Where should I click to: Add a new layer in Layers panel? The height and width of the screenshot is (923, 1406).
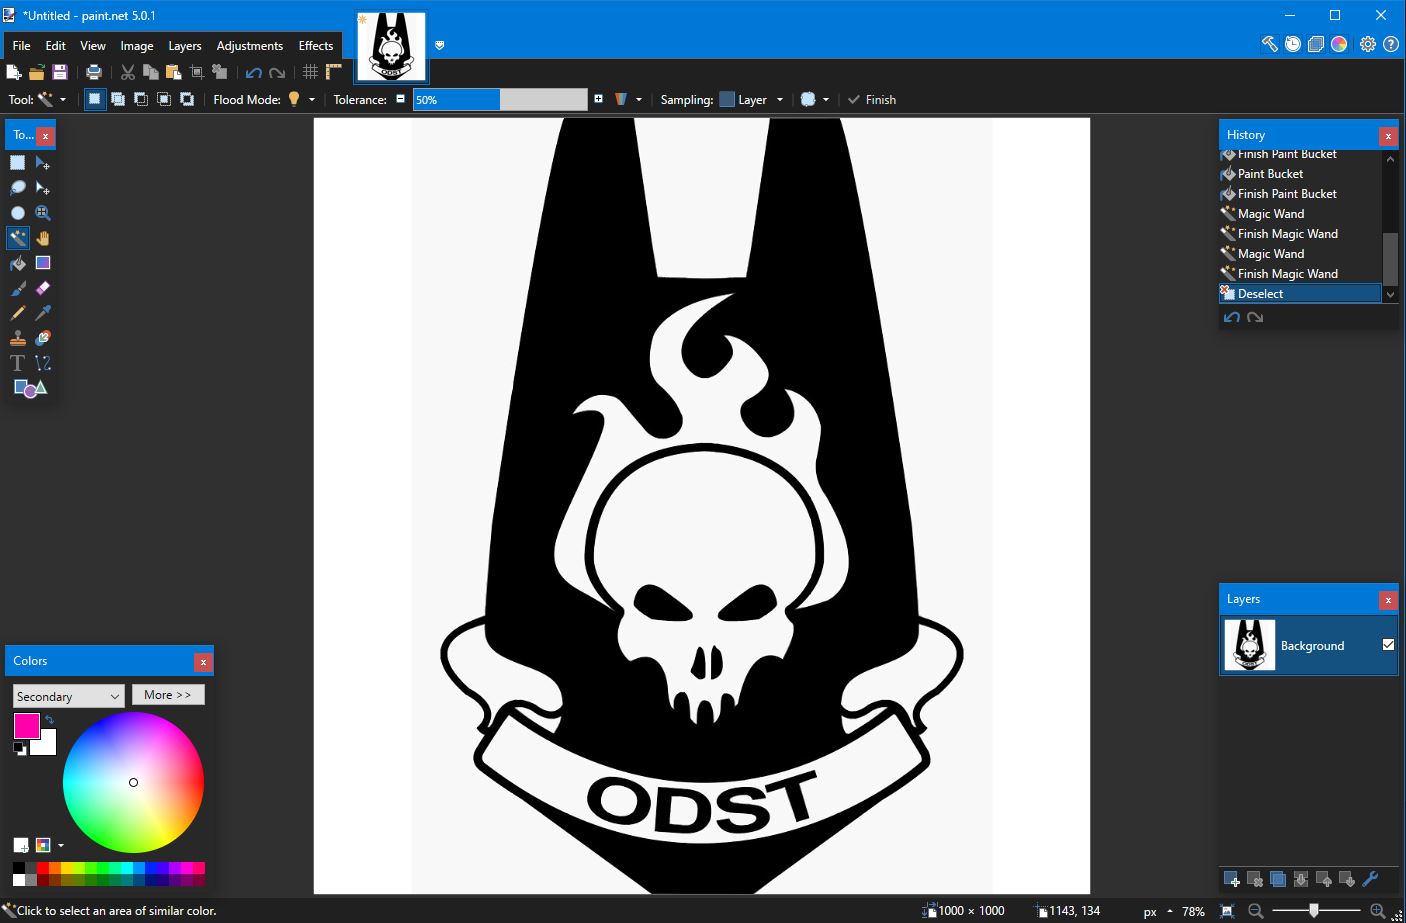click(1232, 880)
